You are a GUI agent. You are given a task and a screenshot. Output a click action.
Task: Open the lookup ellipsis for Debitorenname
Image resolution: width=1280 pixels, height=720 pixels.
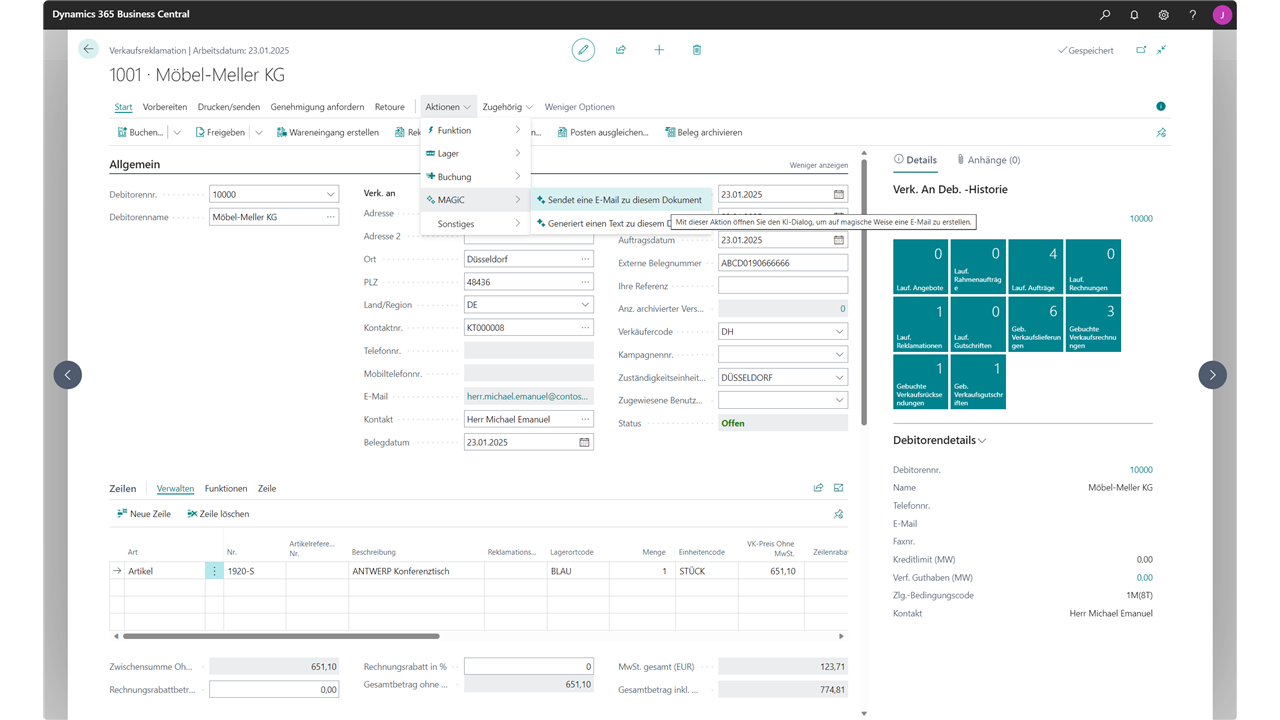click(x=330, y=217)
